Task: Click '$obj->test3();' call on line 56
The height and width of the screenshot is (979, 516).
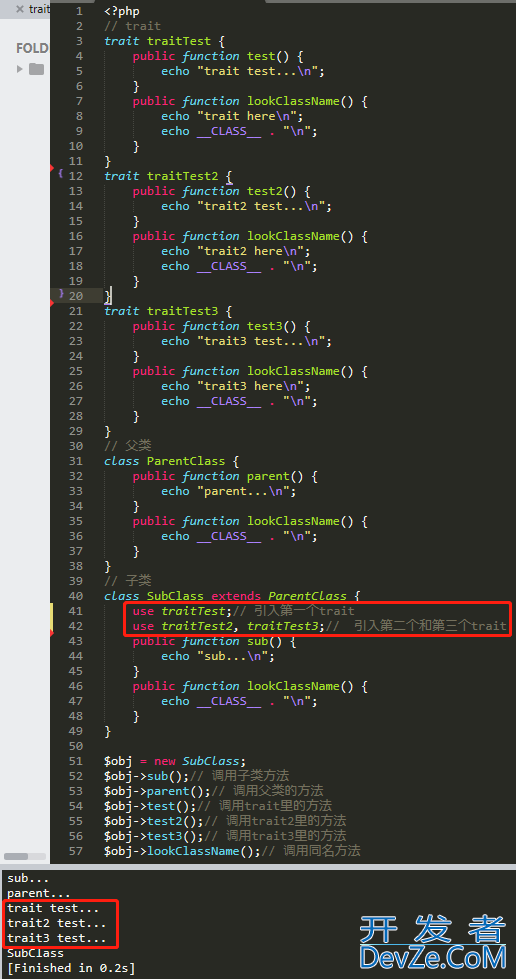Action: coord(154,836)
